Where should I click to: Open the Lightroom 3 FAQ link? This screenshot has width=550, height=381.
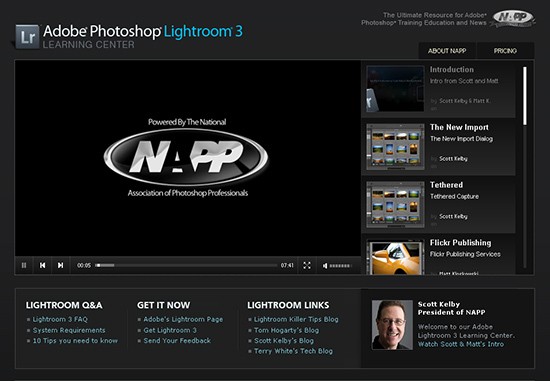click(60, 319)
